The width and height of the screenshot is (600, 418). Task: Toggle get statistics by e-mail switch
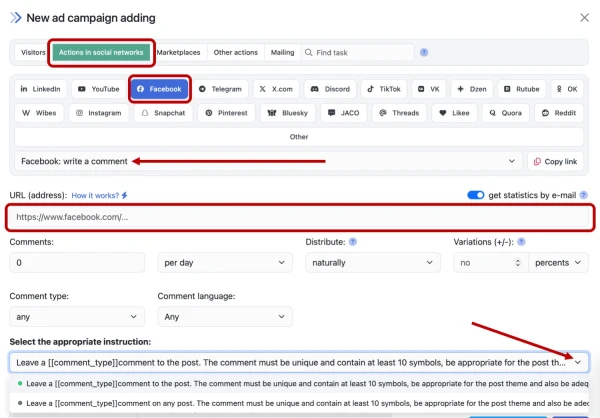476,195
